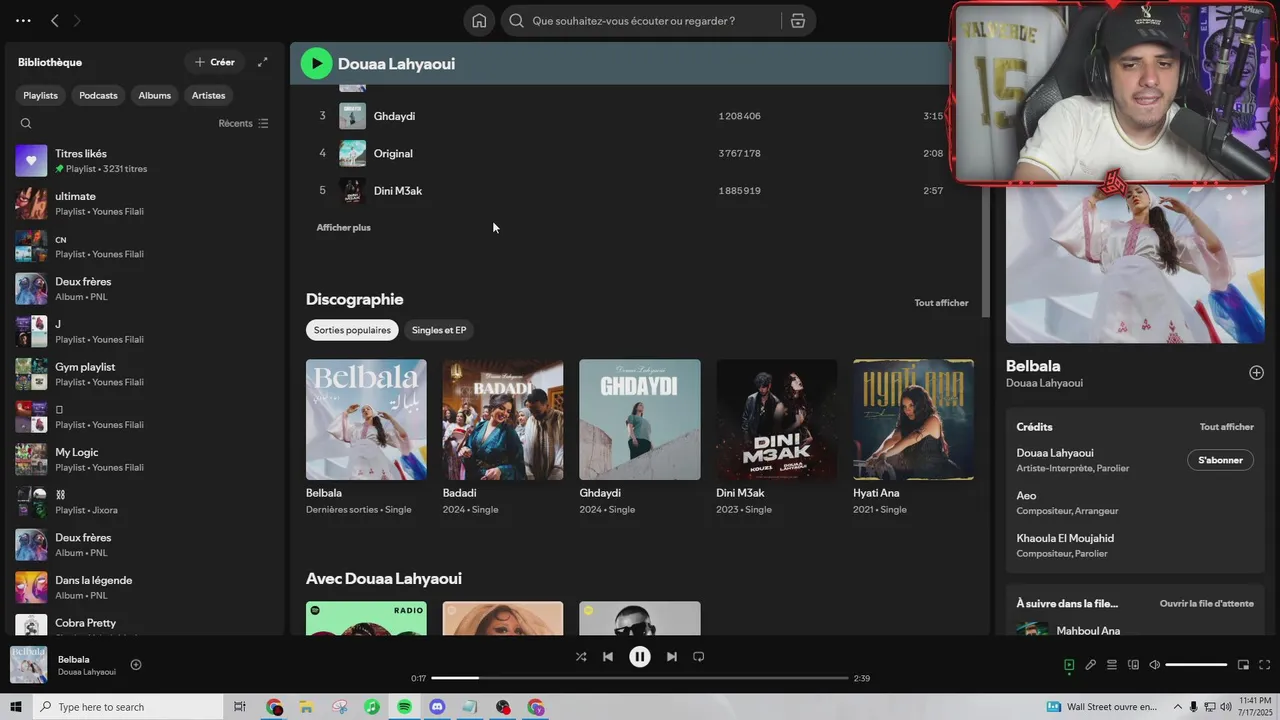The image size is (1280, 720).
Task: Open Titres likés playlist
Action: pos(145,161)
